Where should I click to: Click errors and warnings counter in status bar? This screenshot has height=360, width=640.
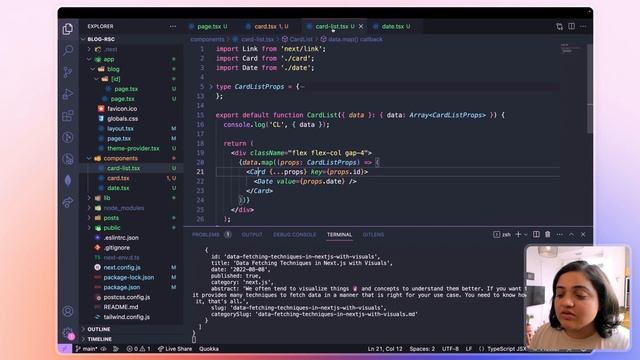pos(138,349)
